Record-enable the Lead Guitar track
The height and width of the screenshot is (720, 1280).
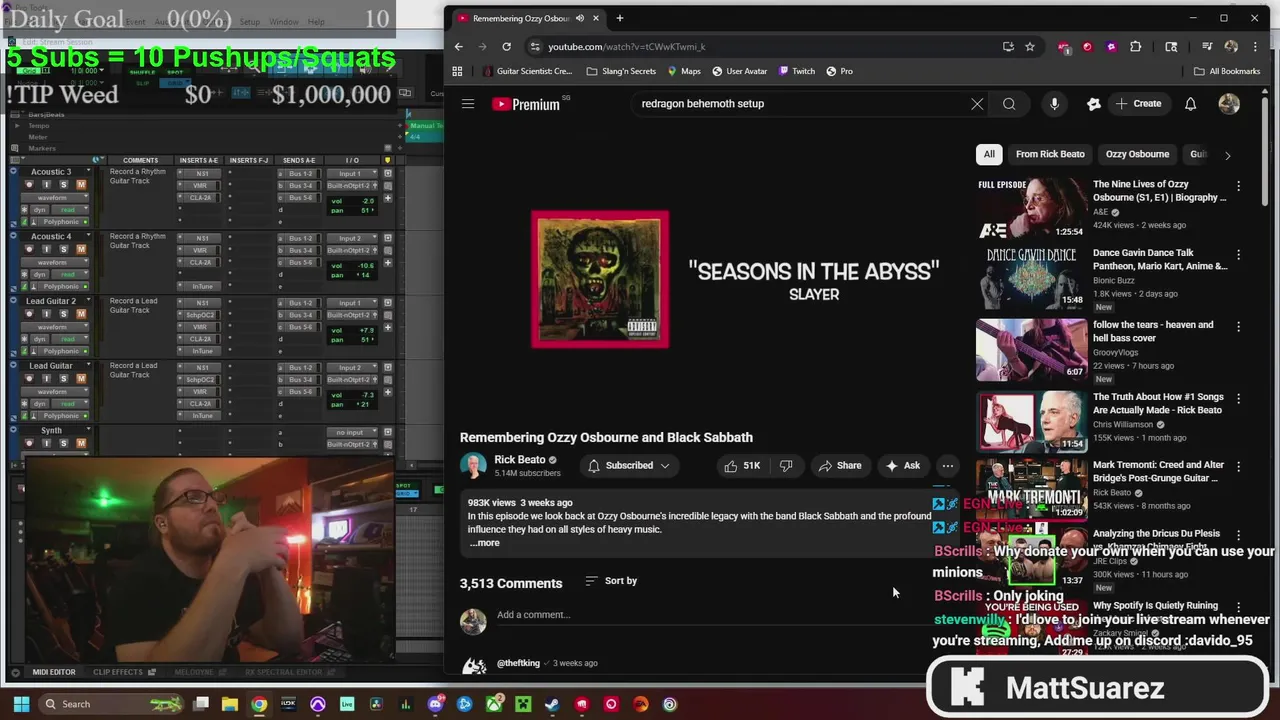click(x=29, y=378)
